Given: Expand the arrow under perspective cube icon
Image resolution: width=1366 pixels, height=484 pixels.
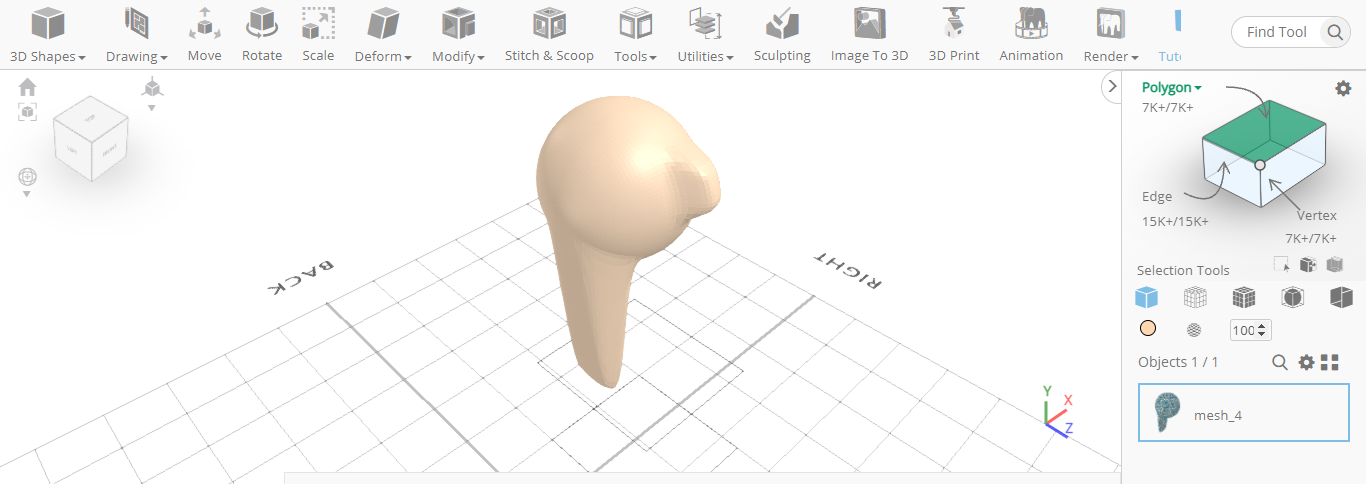Looking at the screenshot, I should 152,107.
